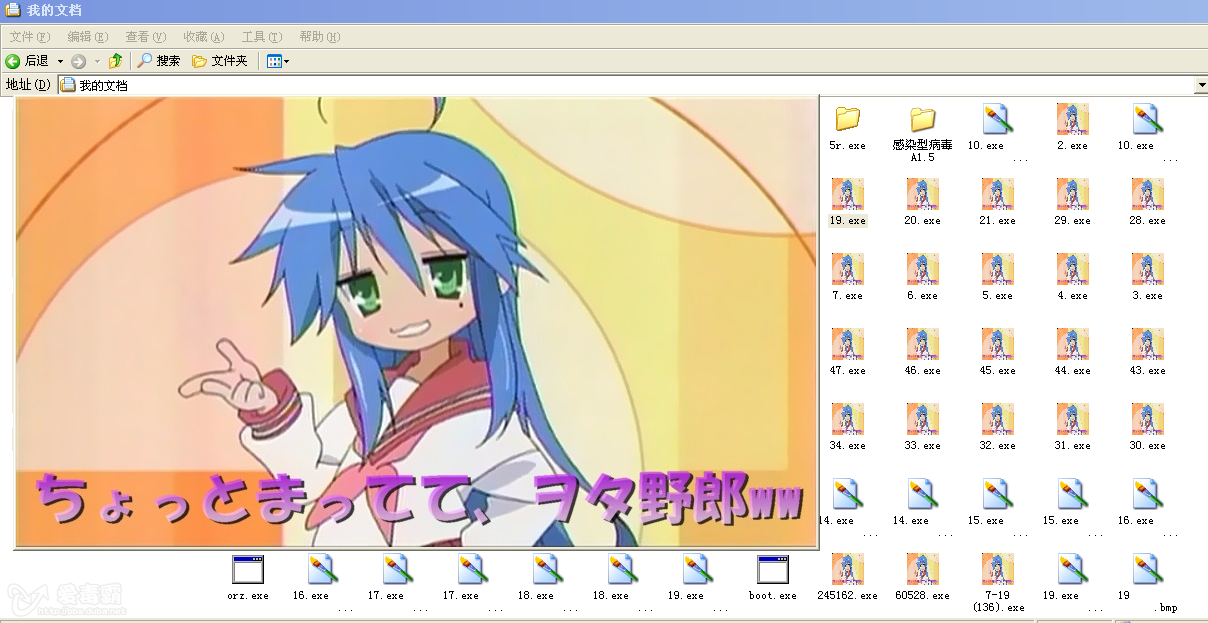Select the 245162.exe file icon
Viewport: 1208px width, 623px height.
point(847,570)
